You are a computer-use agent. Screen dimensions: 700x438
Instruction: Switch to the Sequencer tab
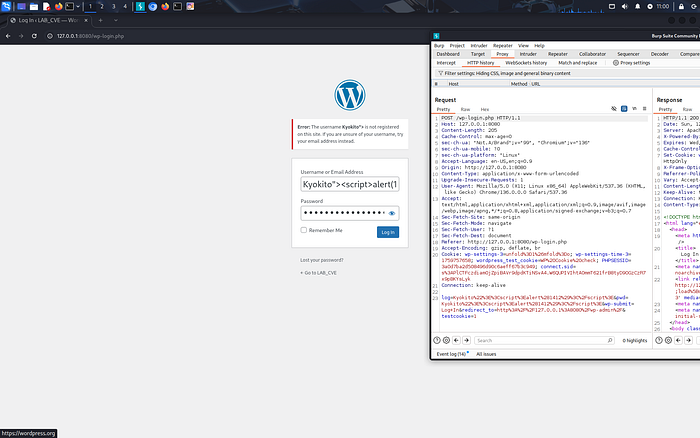tap(628, 54)
